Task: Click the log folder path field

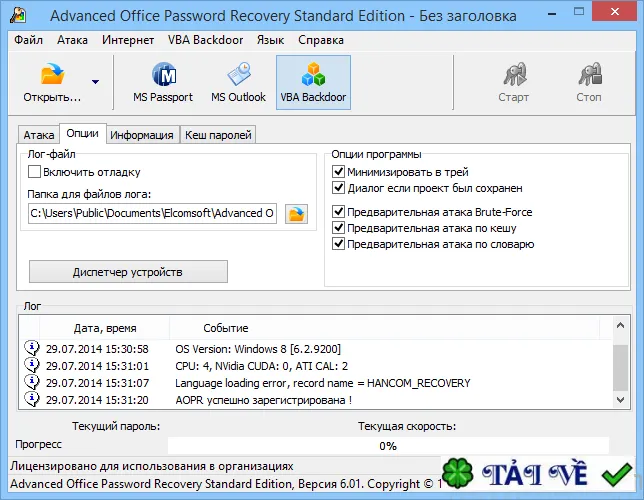Action: [x=152, y=213]
